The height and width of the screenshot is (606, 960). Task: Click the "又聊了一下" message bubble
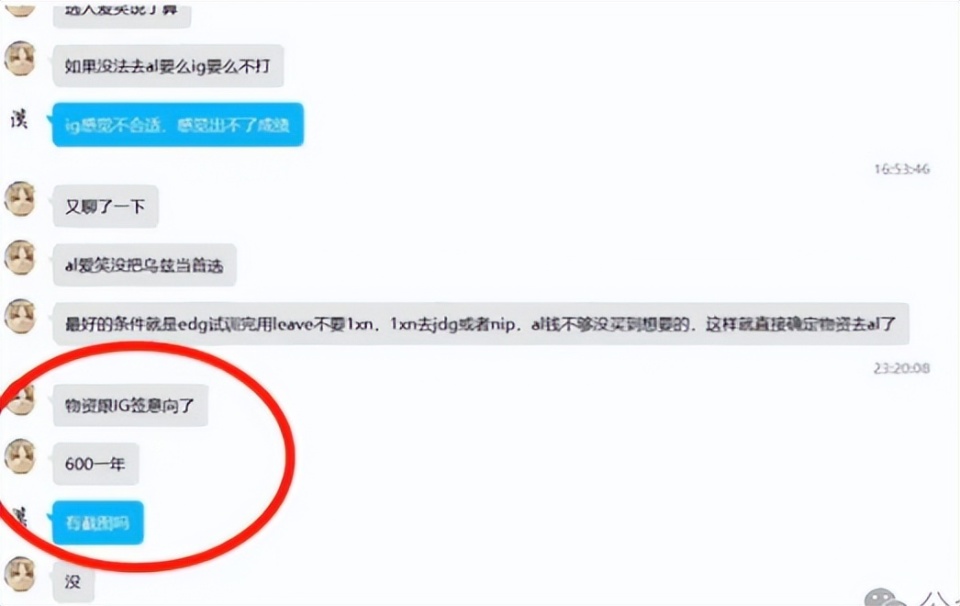click(x=105, y=206)
